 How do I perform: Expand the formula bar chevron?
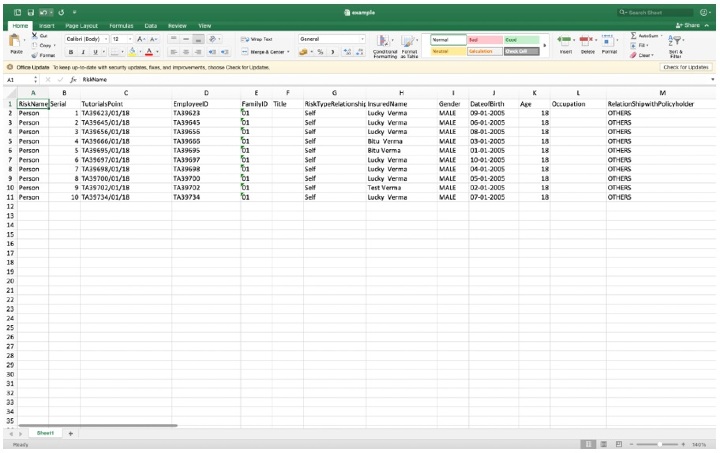tap(713, 79)
